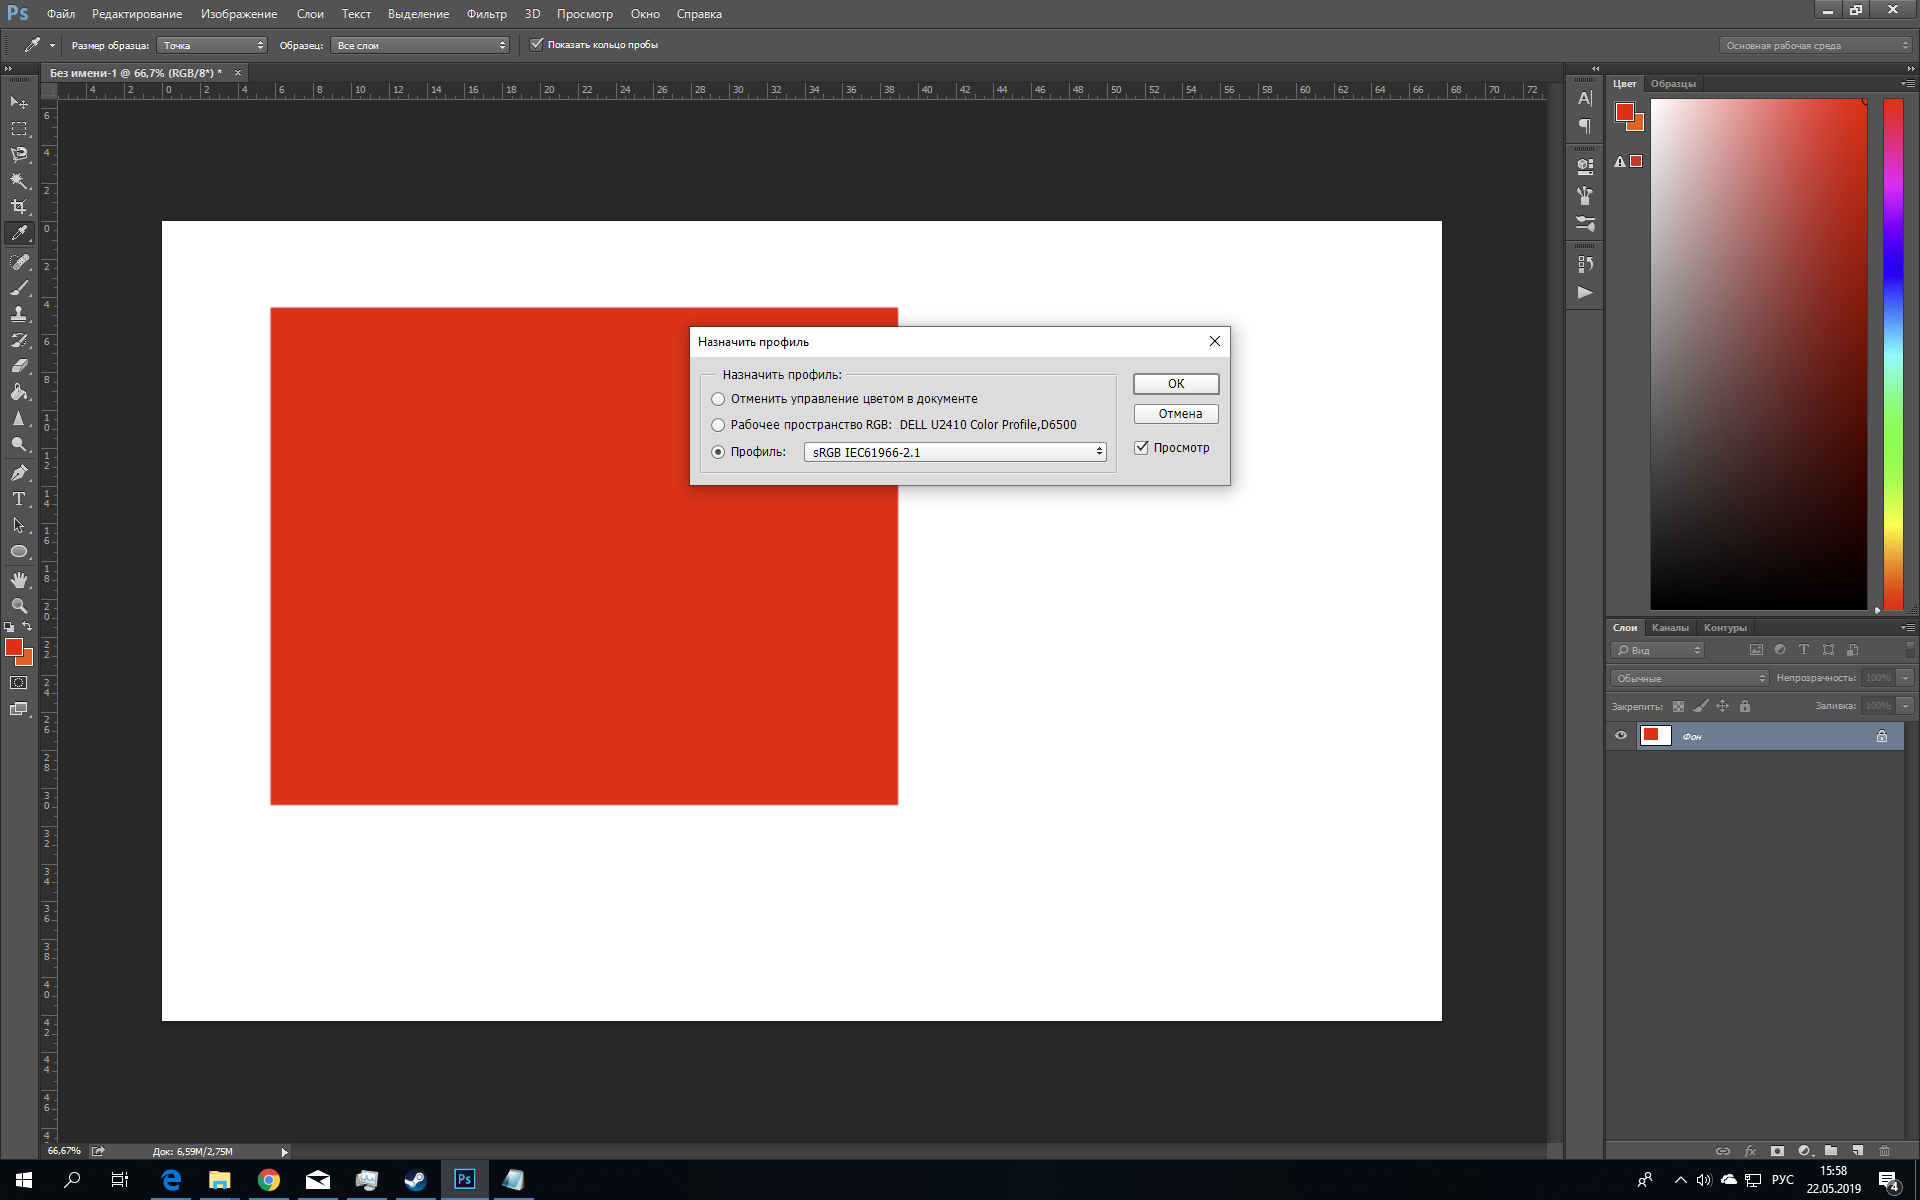Select the Healing Brush tool
Viewport: 1920px width, 1200px height.
(x=19, y=262)
